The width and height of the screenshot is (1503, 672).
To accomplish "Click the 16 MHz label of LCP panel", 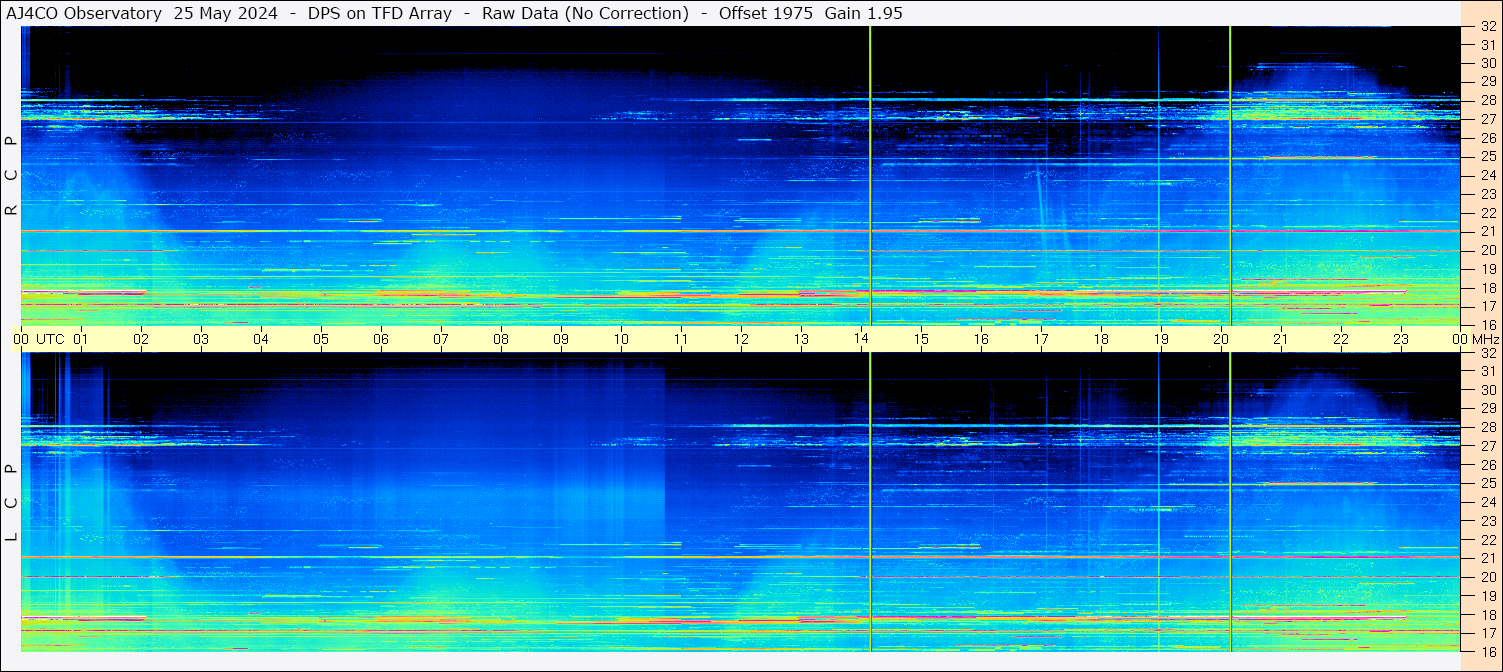I will pos(1488,651).
